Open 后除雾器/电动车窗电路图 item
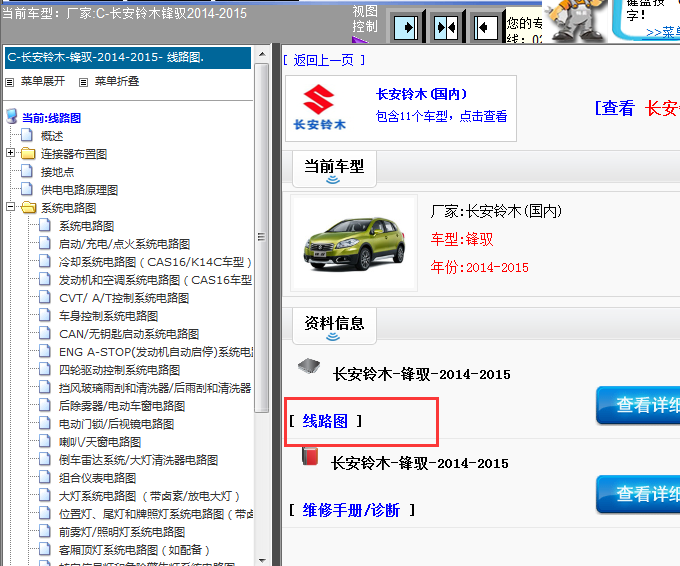The image size is (680, 566). pyautogui.click(x=122, y=406)
